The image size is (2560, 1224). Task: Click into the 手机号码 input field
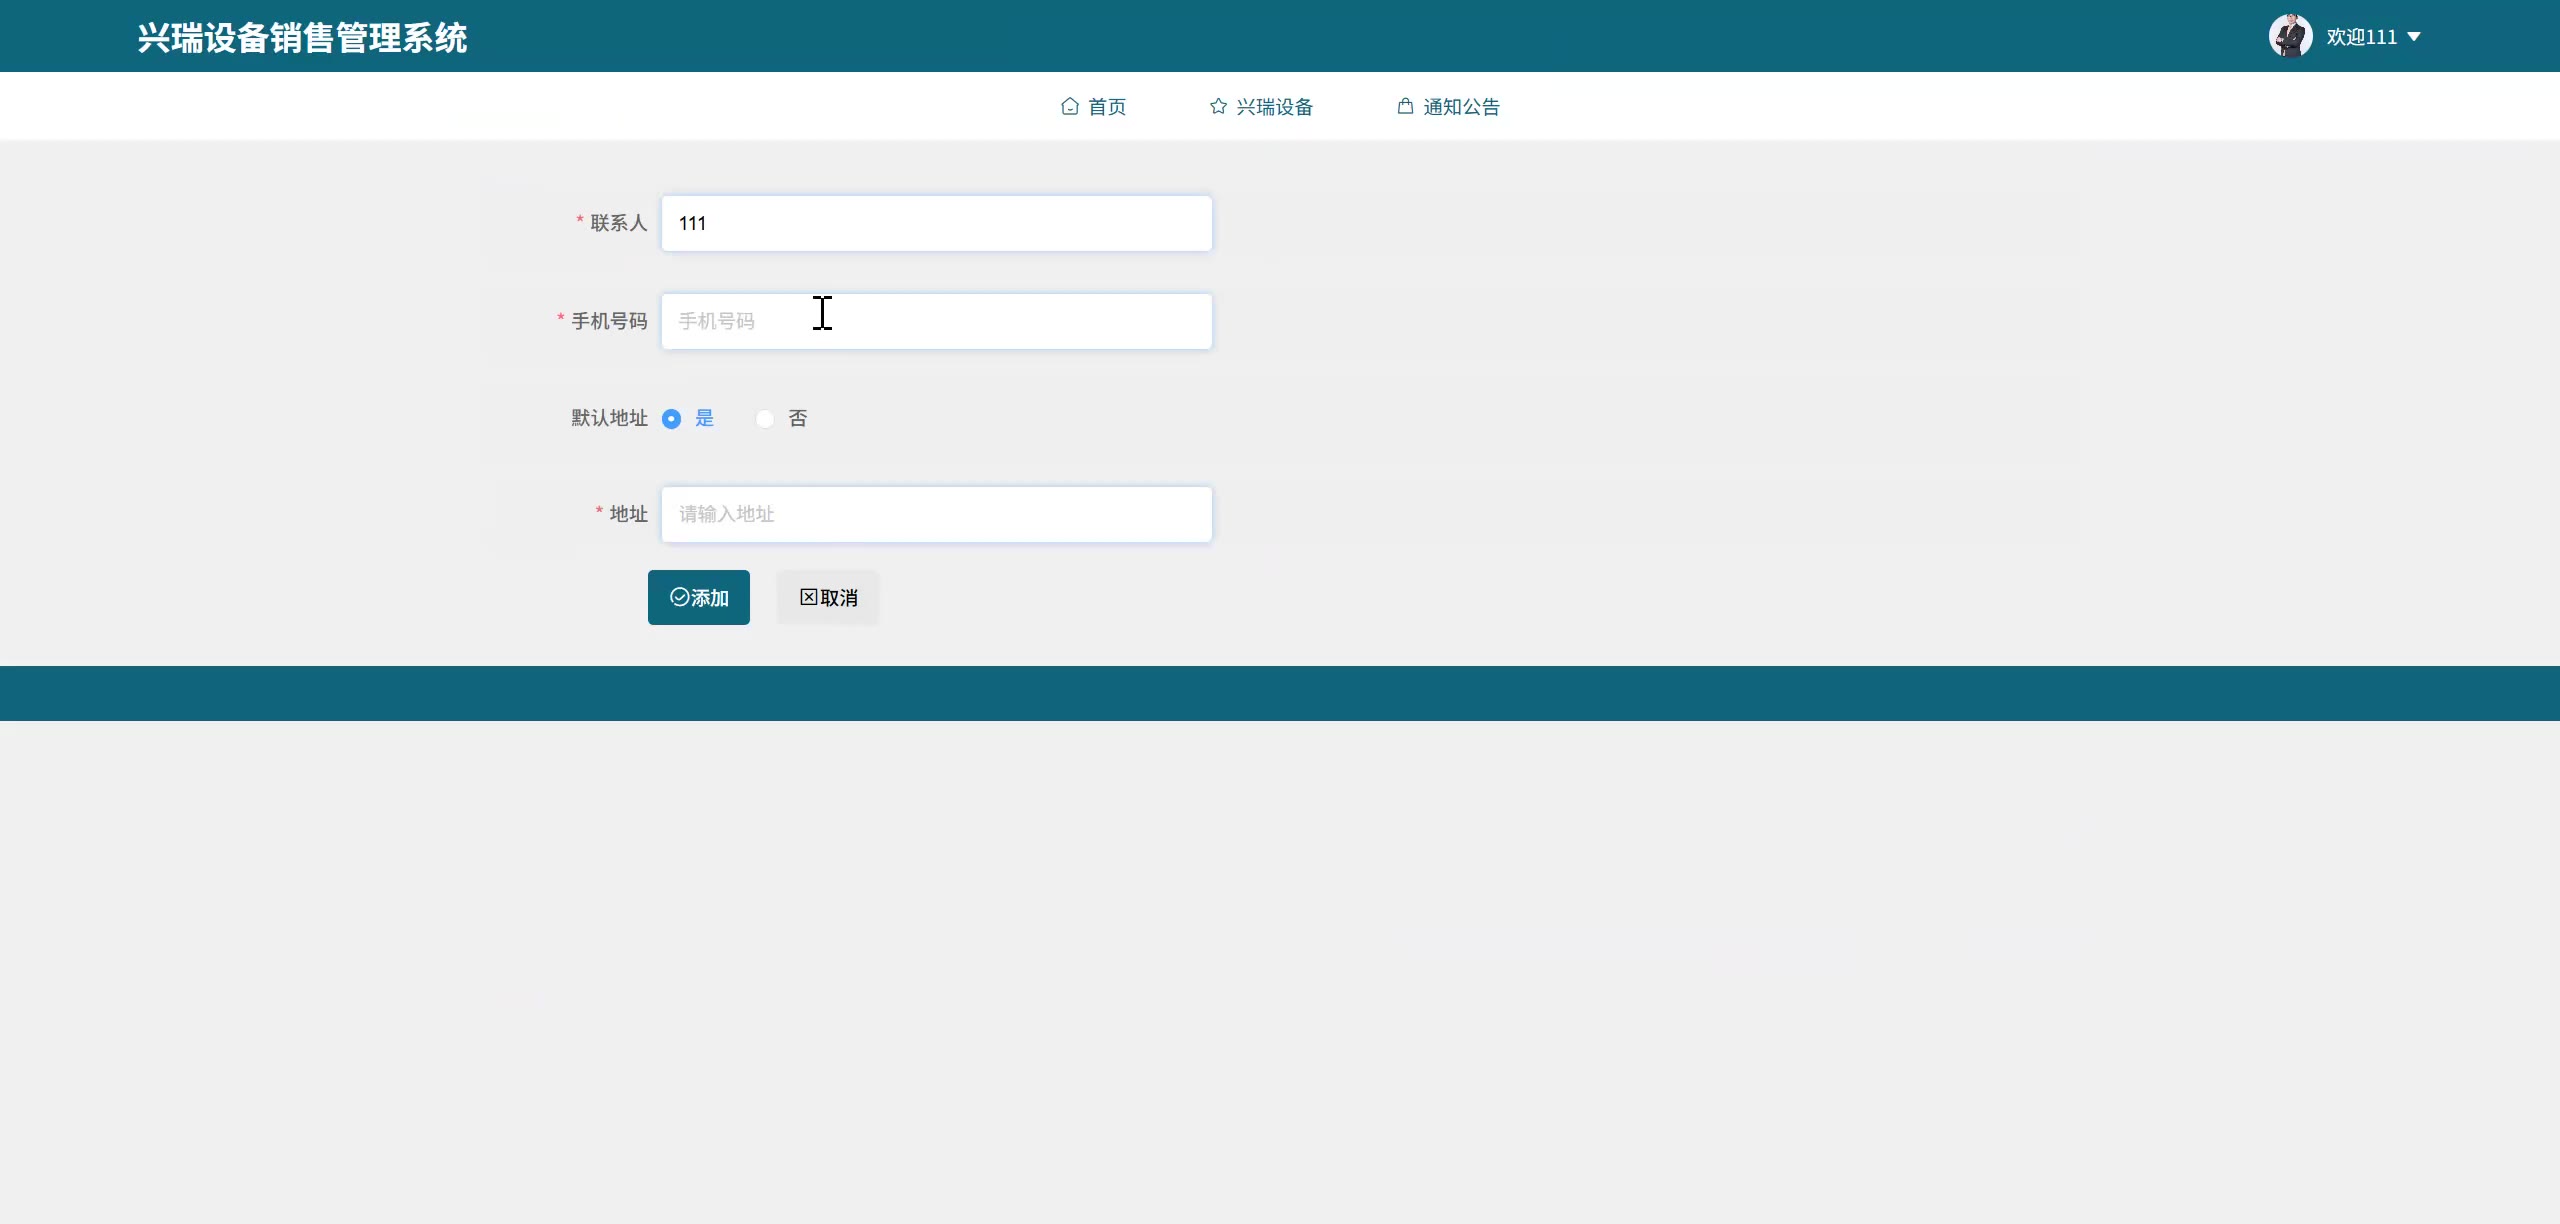coord(936,321)
